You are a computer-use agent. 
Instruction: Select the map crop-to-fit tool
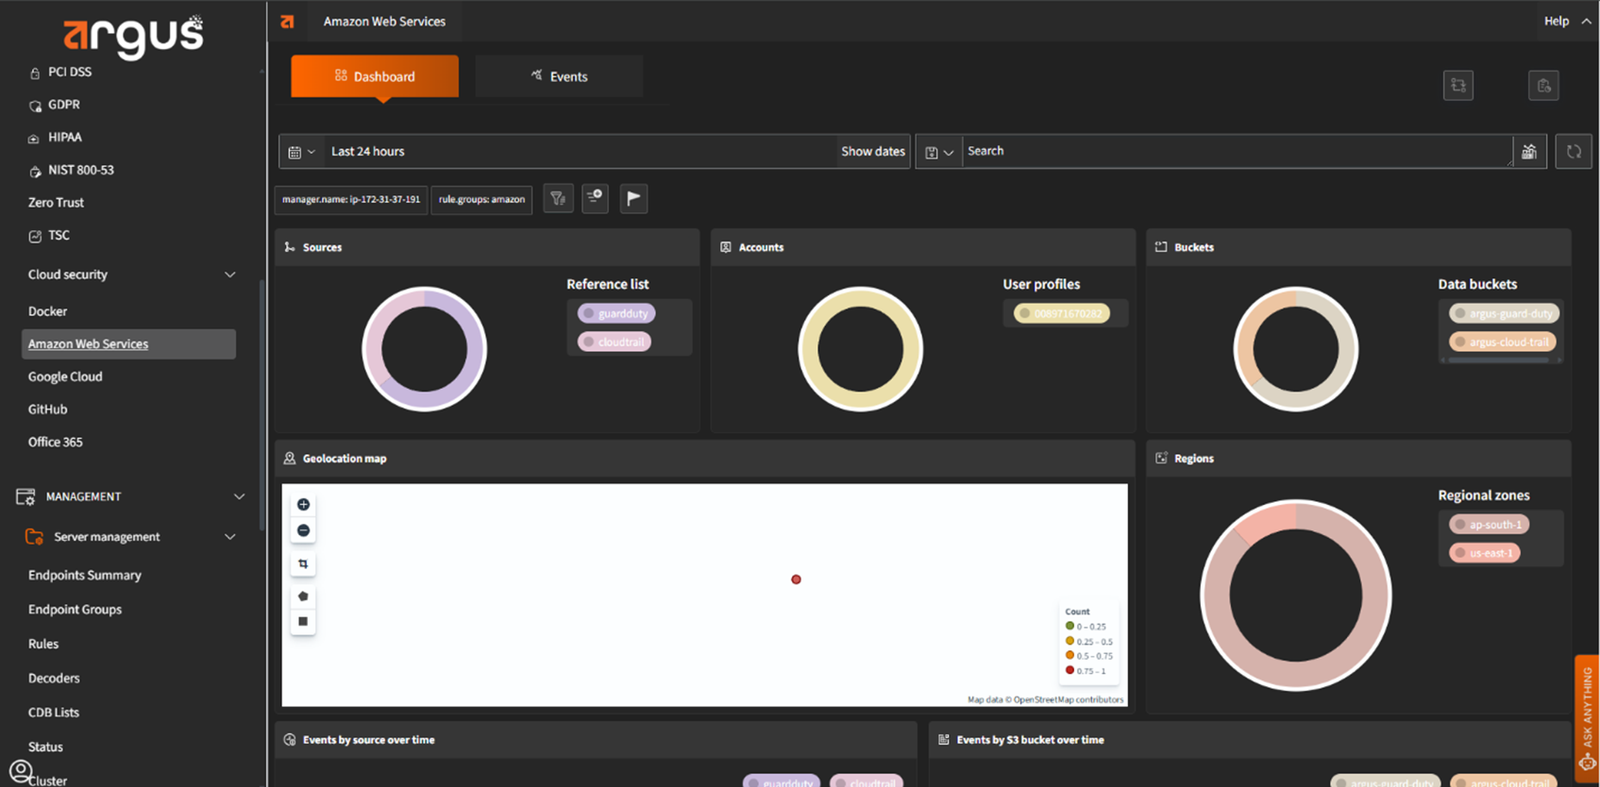click(x=303, y=564)
